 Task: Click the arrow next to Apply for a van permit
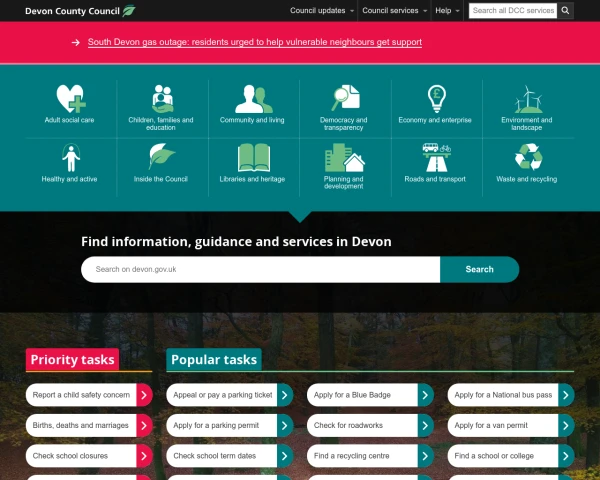tap(566, 425)
